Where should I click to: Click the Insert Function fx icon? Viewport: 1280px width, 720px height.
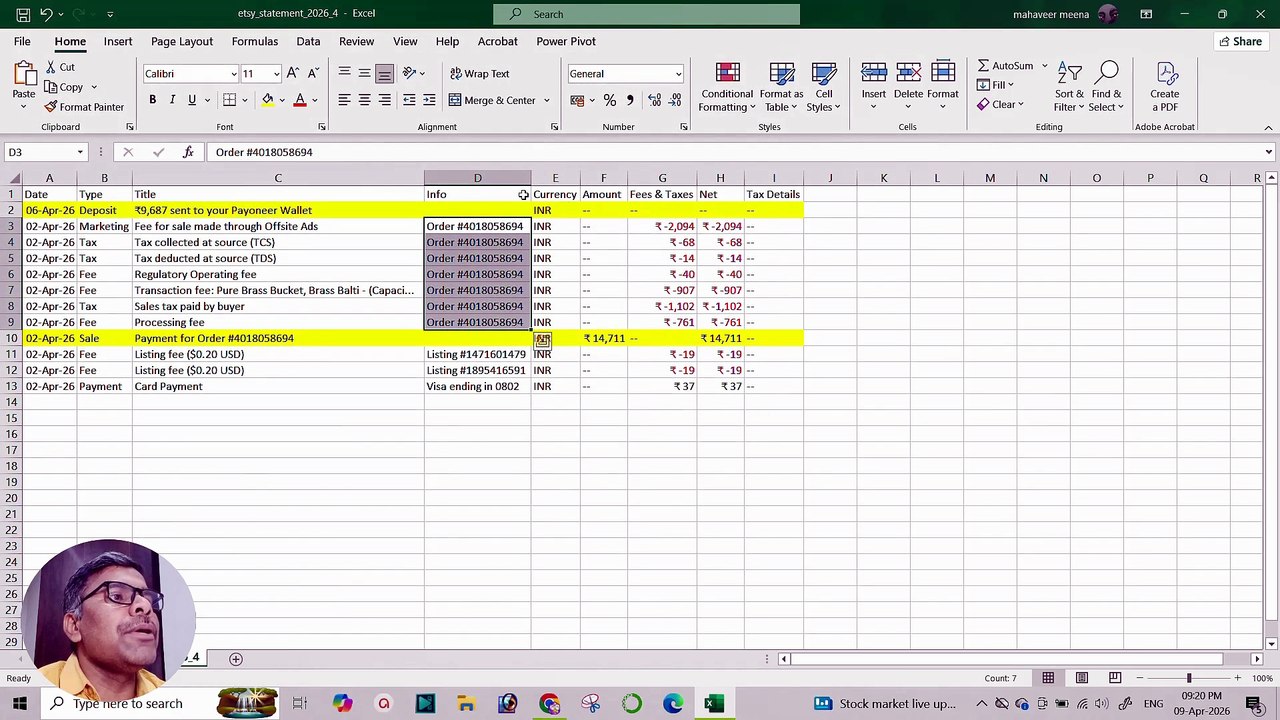point(188,152)
